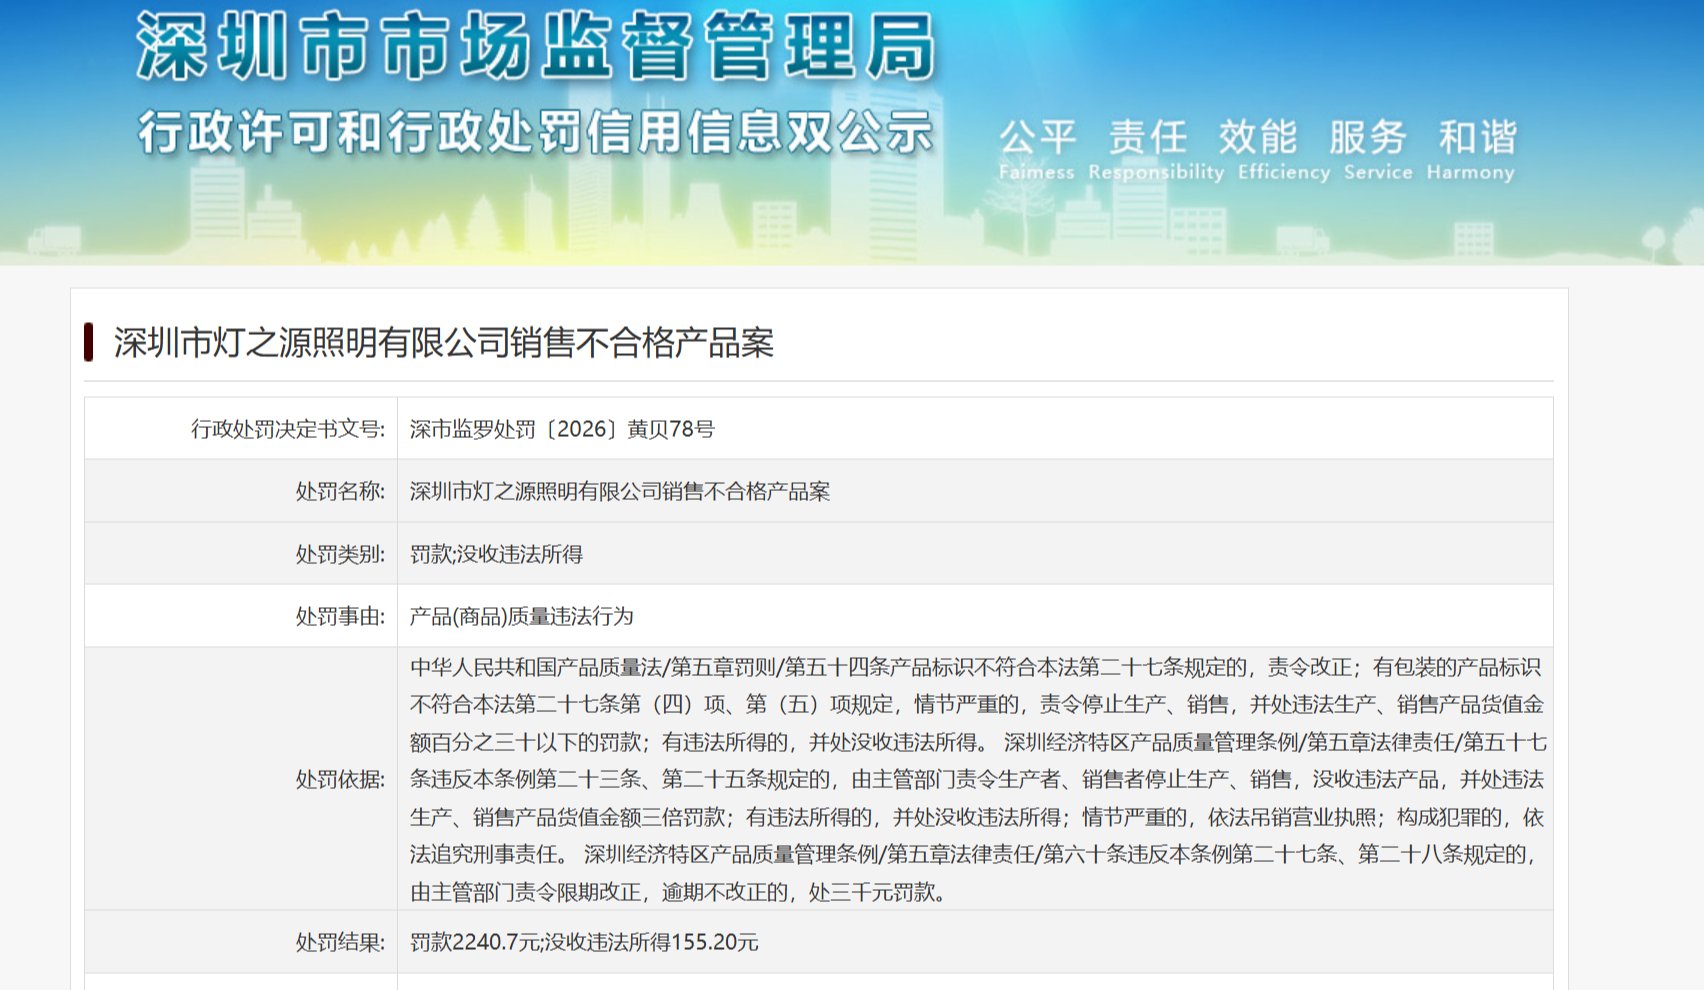Click the page heading 深圳市灯之源照明有限公司销售不合格产品案

444,343
